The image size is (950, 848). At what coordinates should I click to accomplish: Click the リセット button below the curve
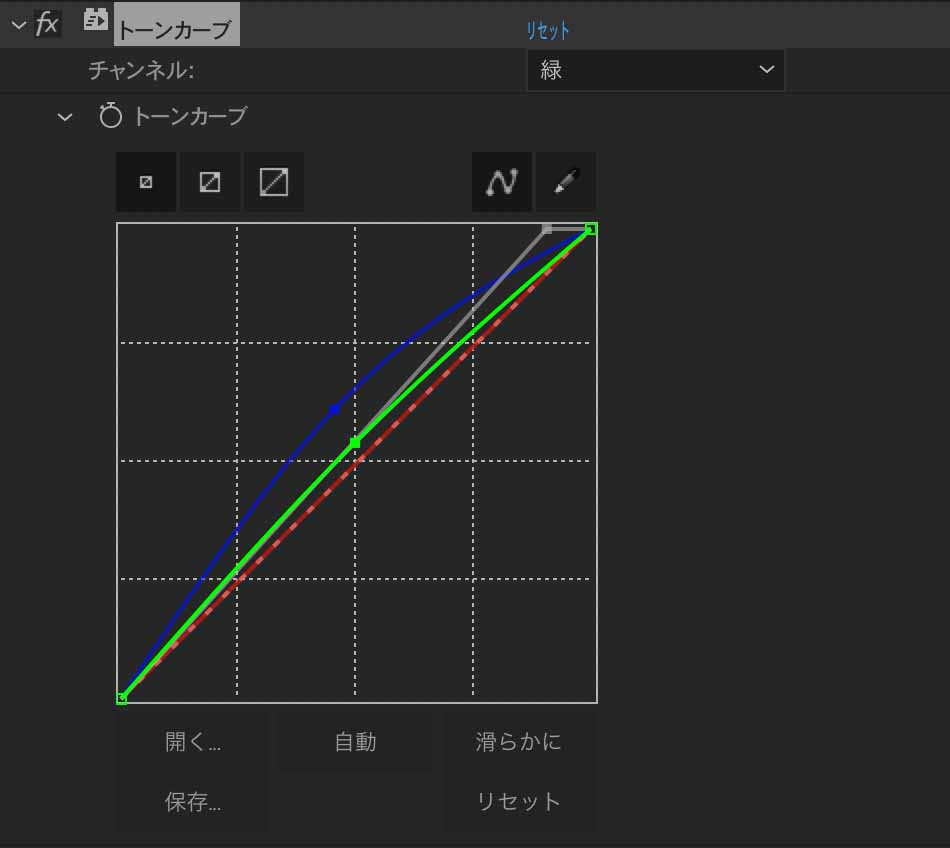[x=518, y=802]
